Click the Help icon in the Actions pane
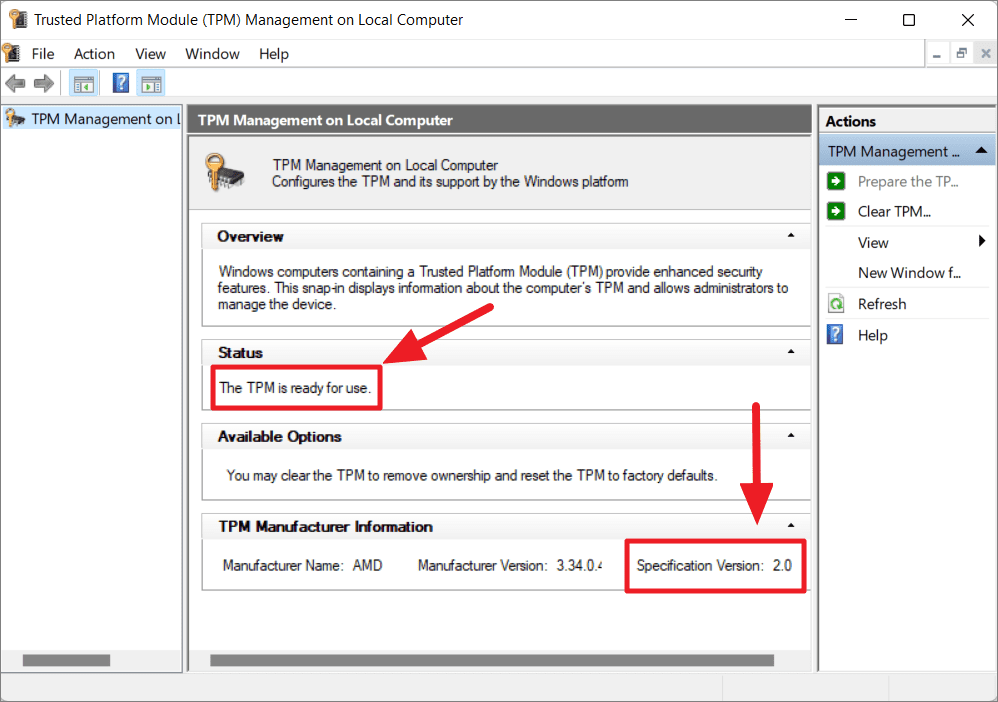Screen dimensions: 998x702 [x=835, y=335]
